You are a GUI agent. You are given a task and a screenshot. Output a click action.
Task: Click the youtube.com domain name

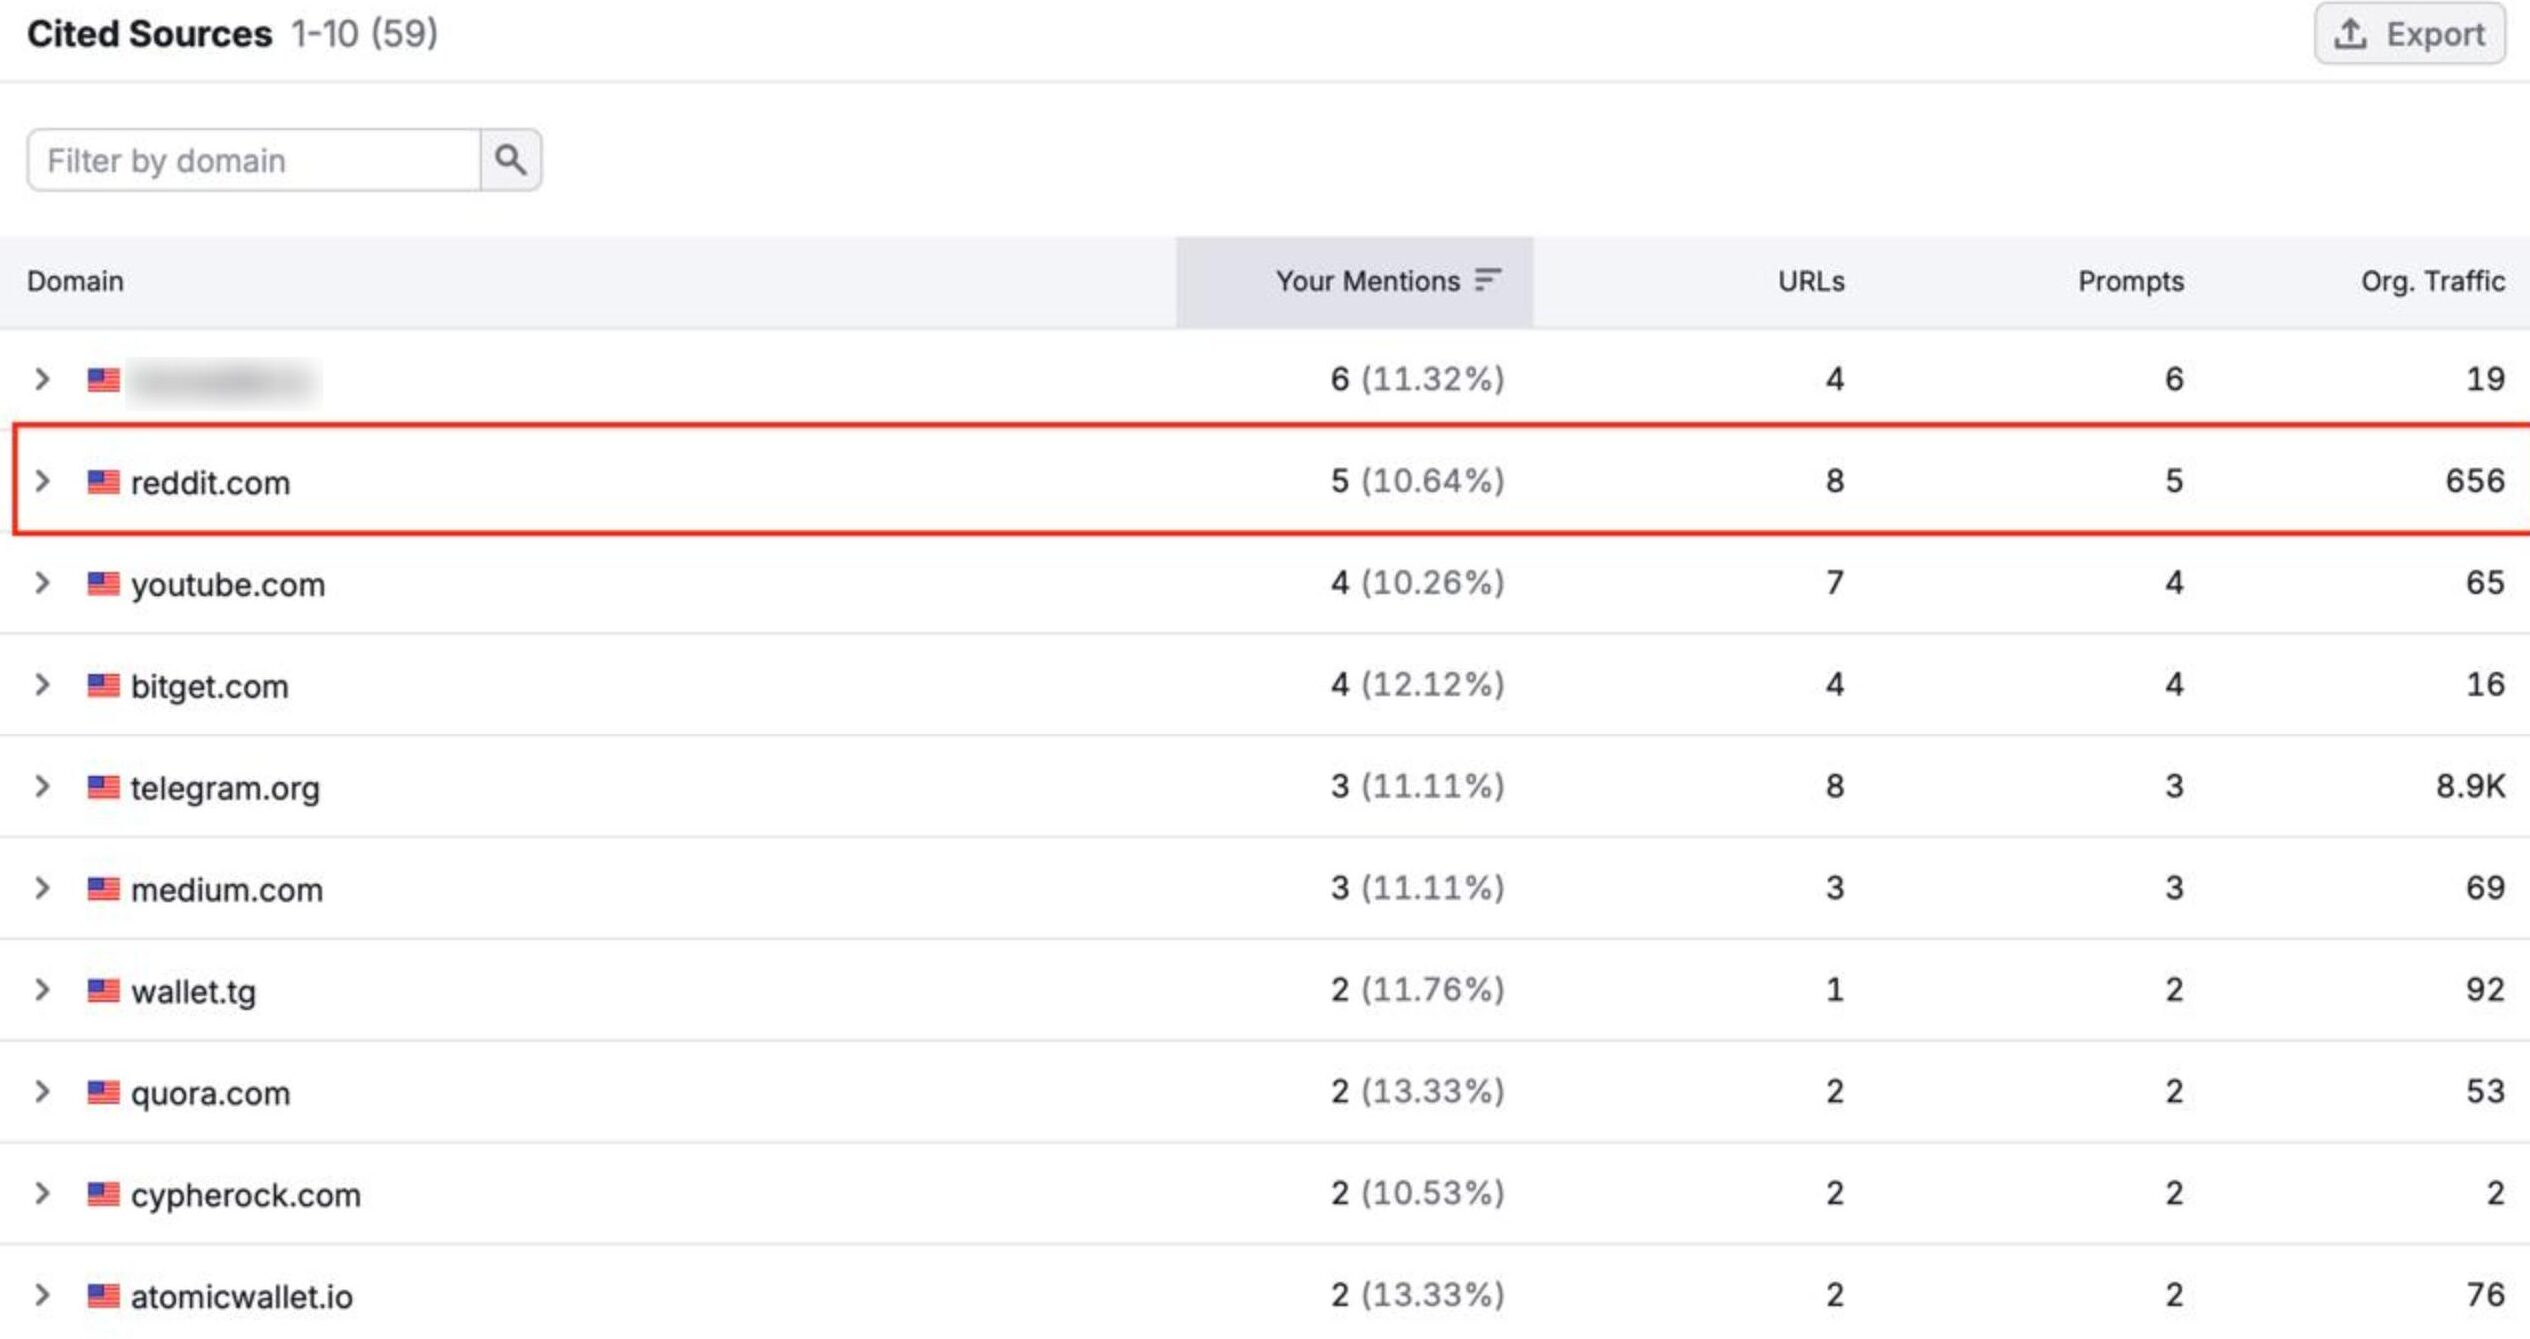pyautogui.click(x=228, y=585)
